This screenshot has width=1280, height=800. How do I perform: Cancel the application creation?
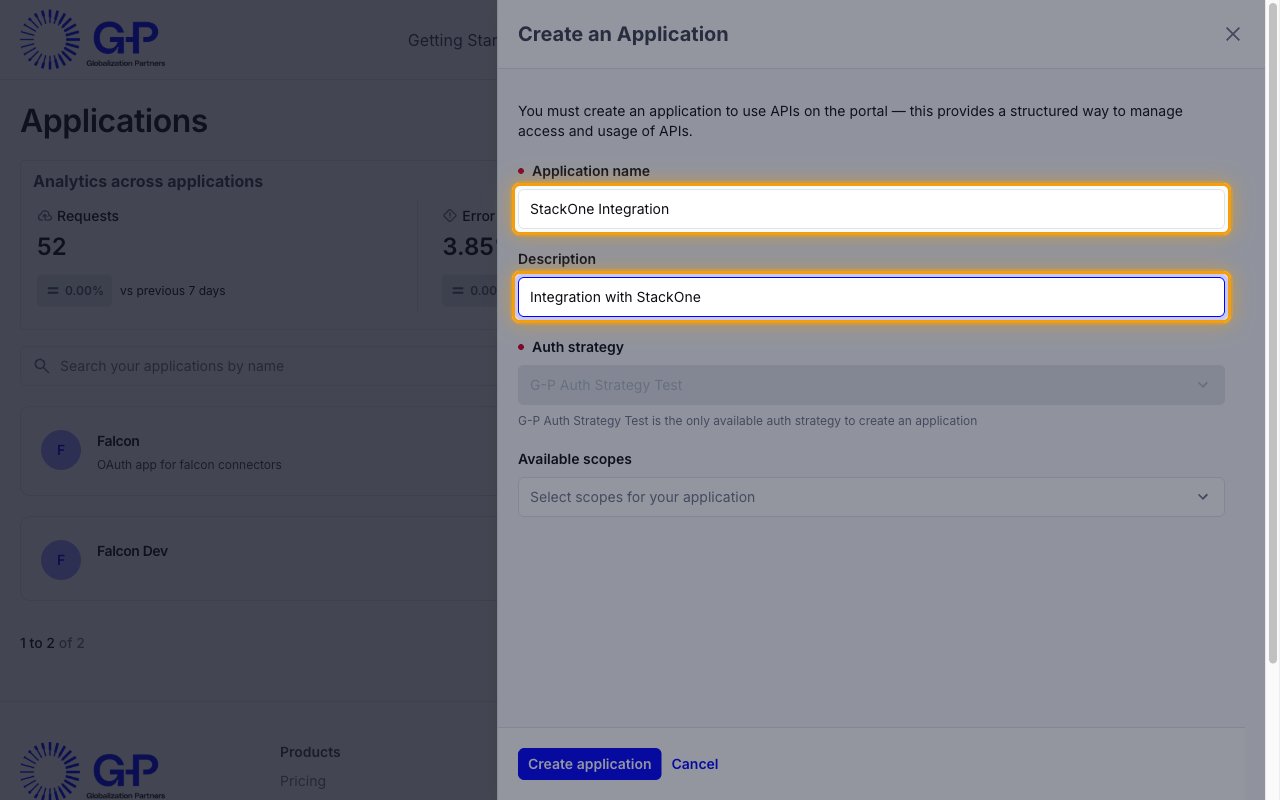pyautogui.click(x=694, y=764)
